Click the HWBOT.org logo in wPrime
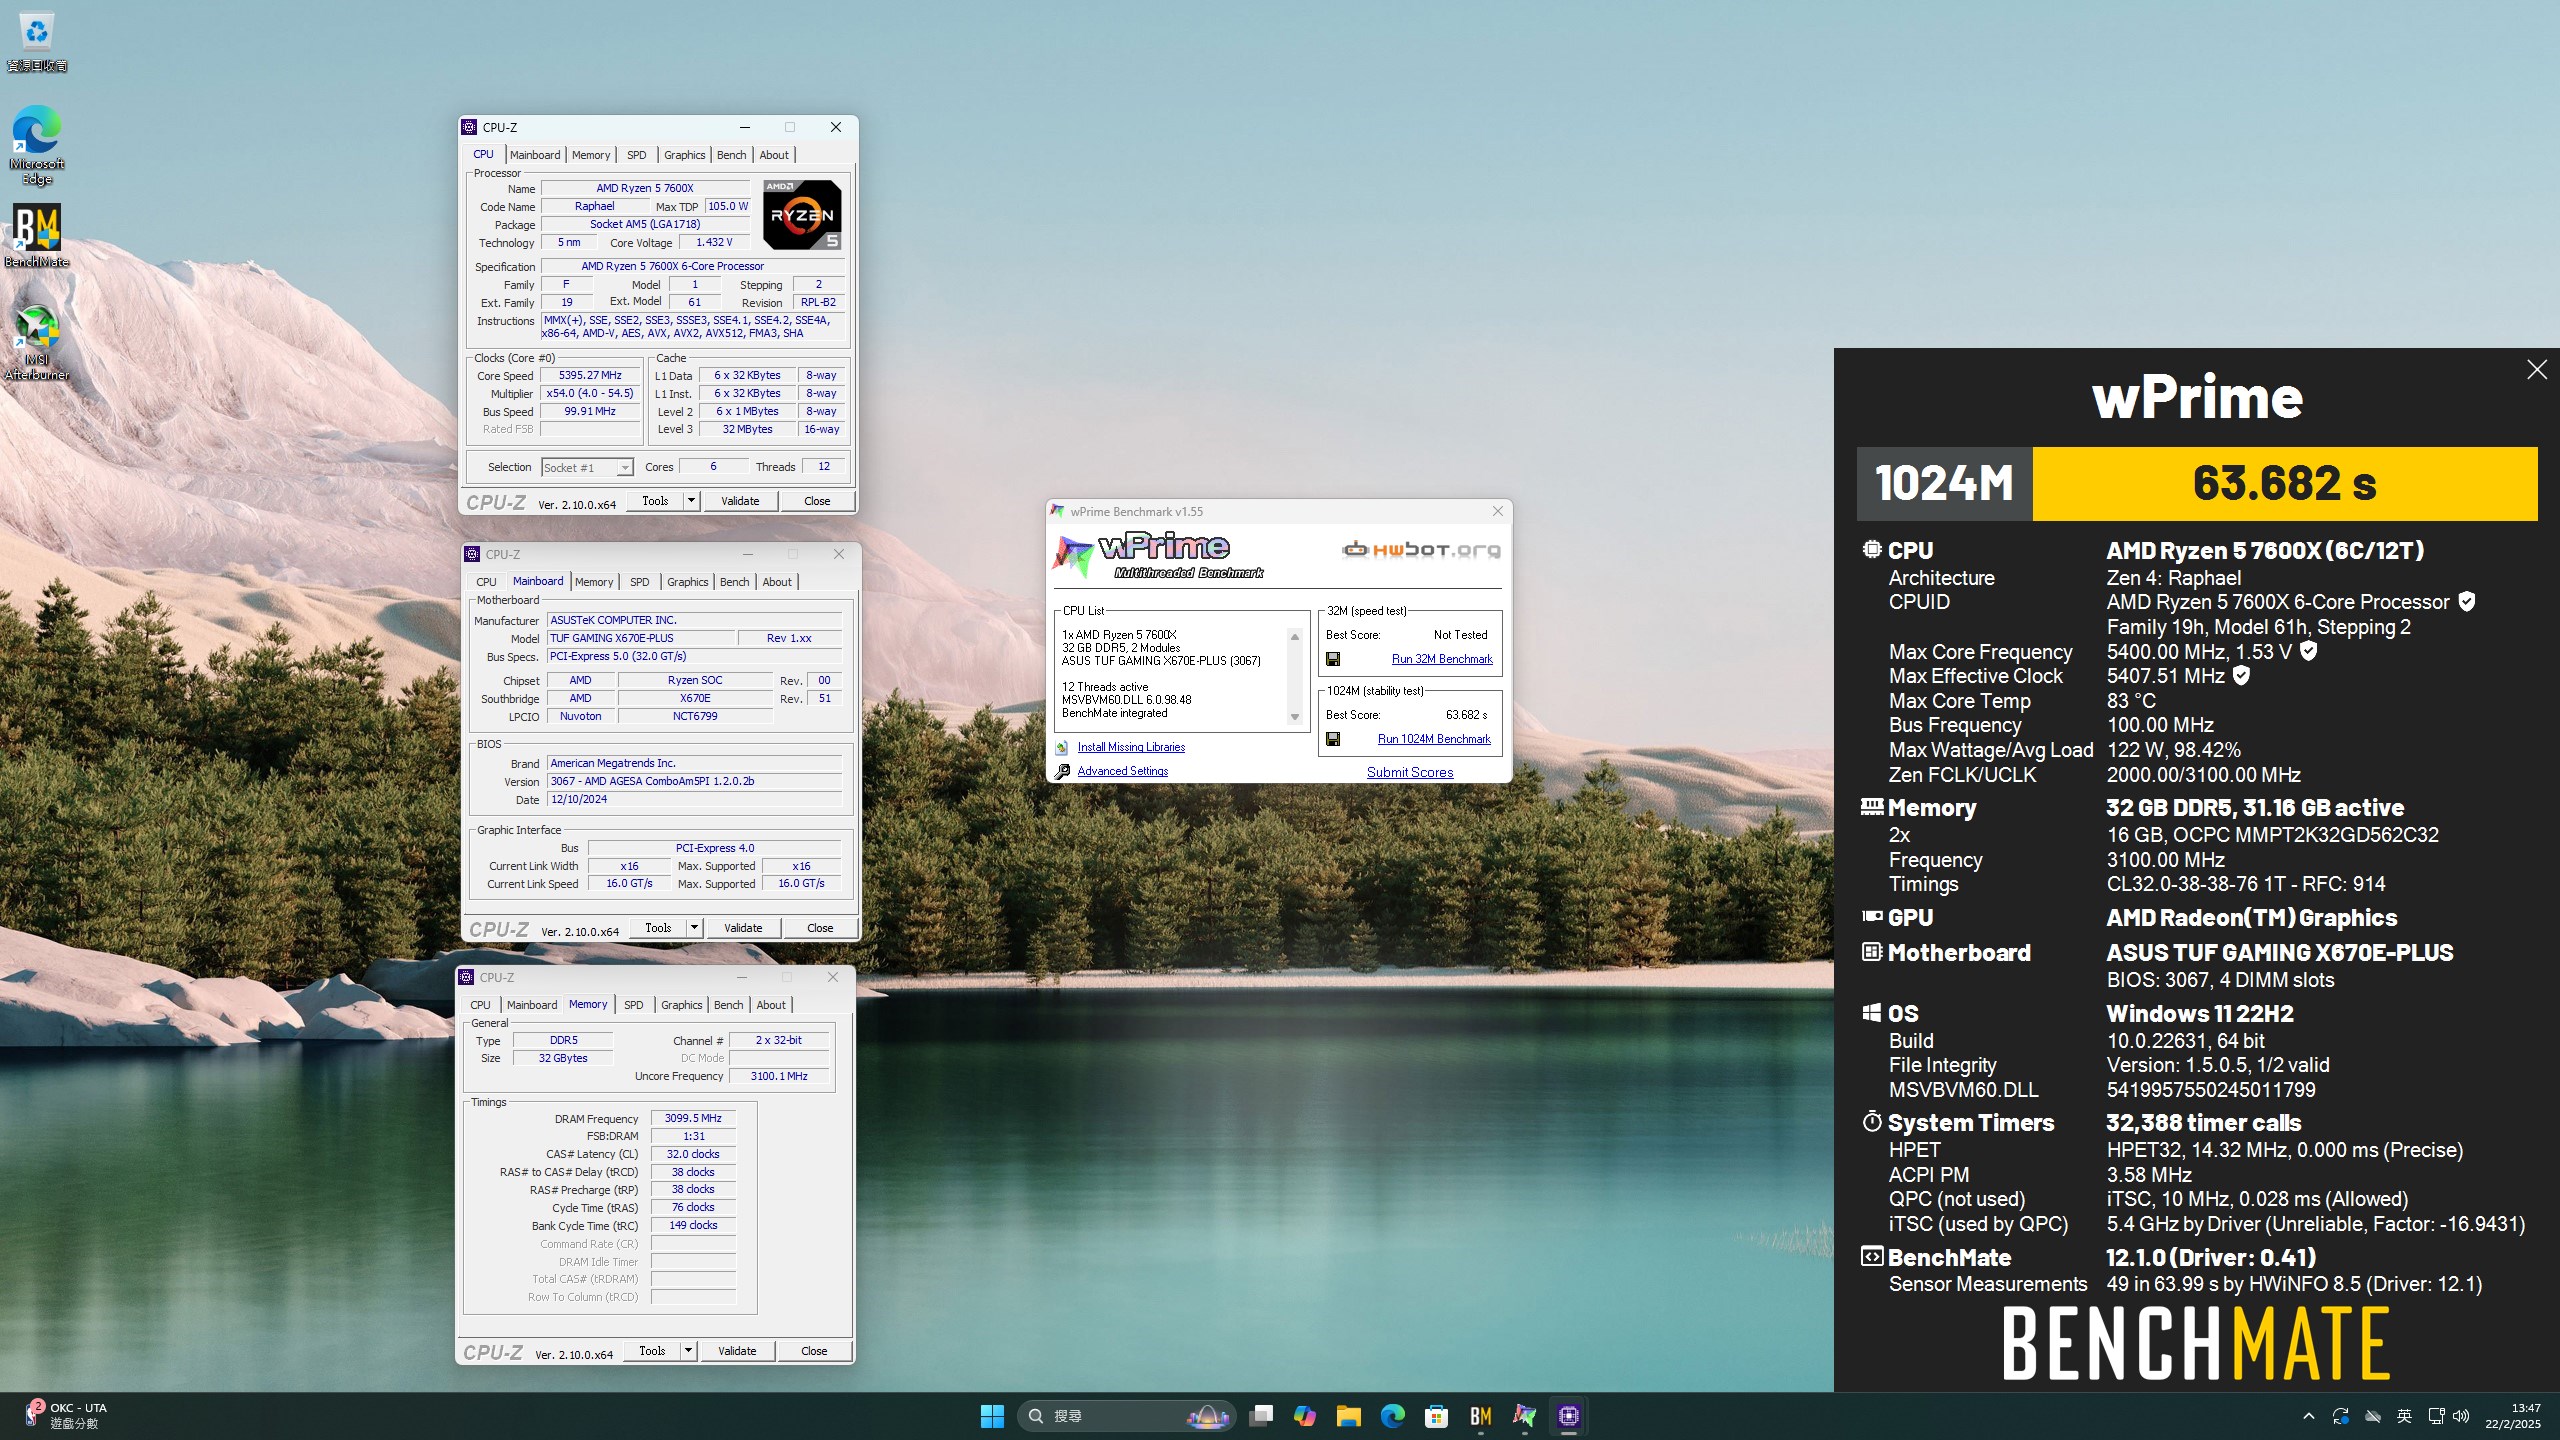Image resolution: width=2560 pixels, height=1440 pixels. click(x=1421, y=549)
